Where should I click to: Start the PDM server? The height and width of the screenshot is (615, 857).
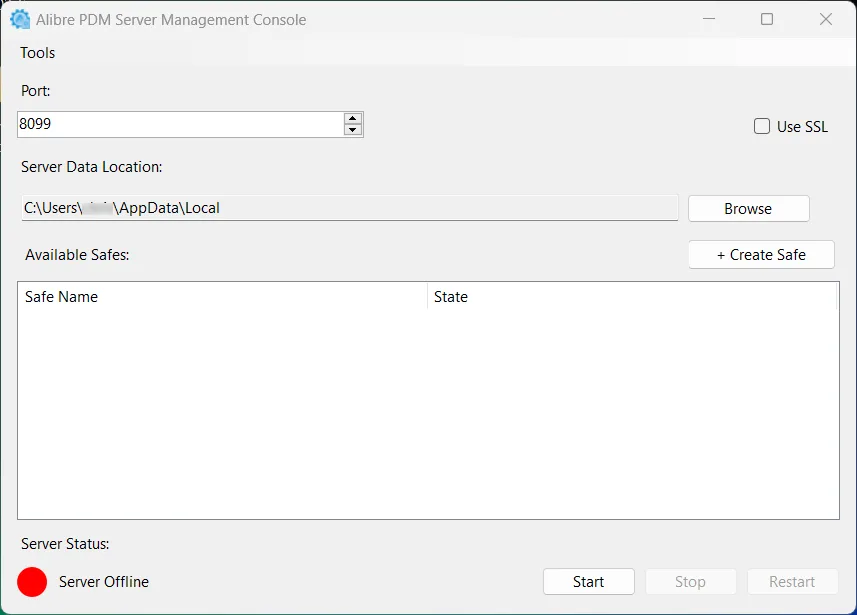[x=589, y=582]
